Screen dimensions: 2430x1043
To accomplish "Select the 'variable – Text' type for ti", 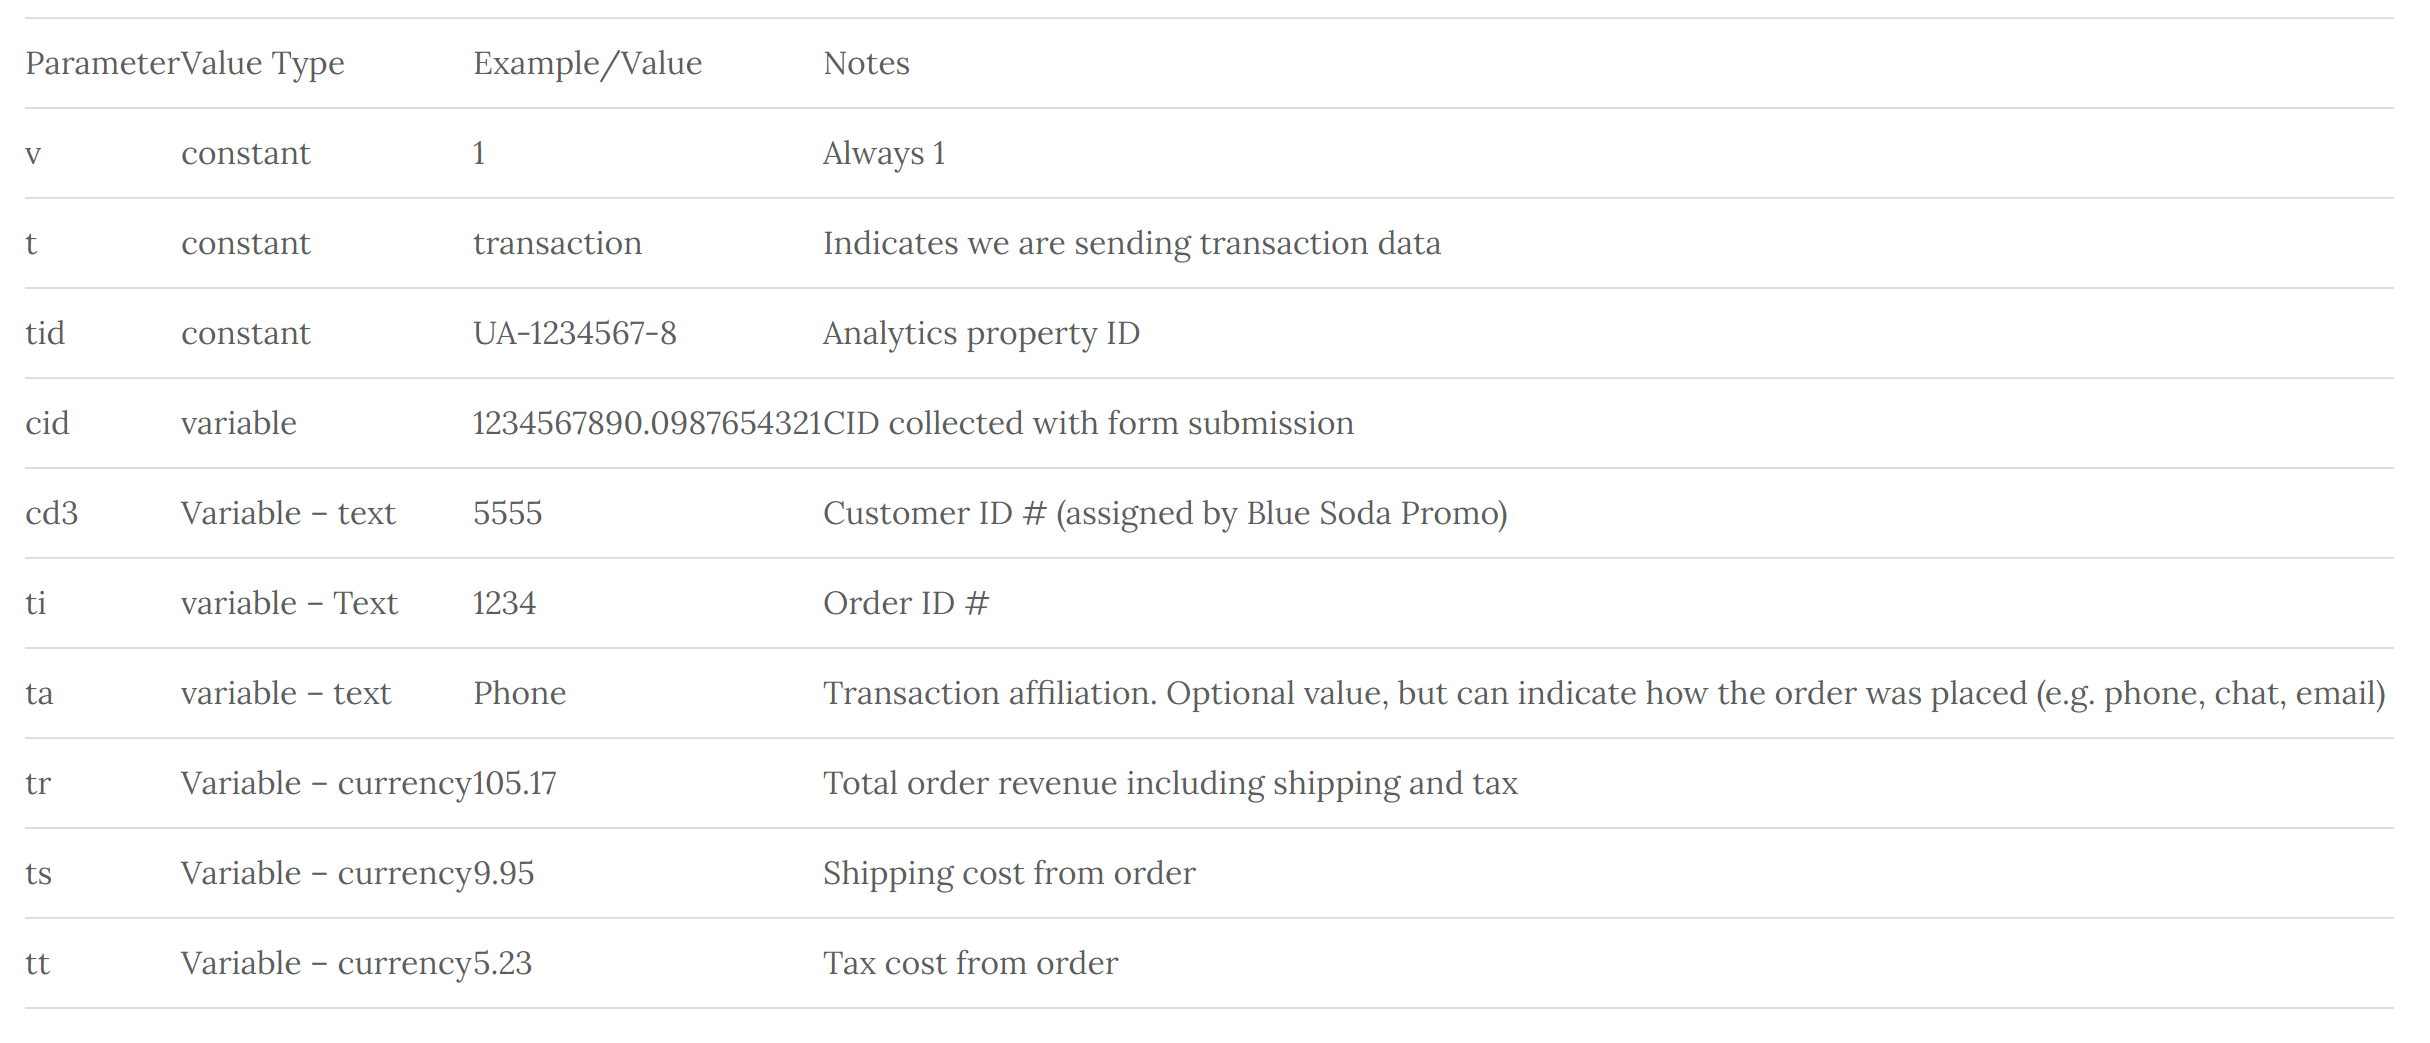I will point(290,603).
